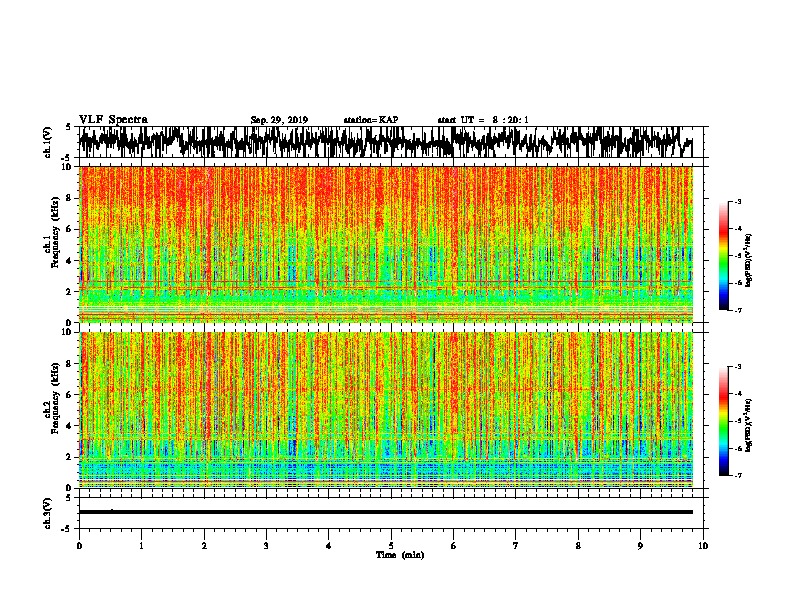Click the ch.2 spectrogram color scale bar
The width and height of the screenshot is (792, 612).
click(x=723, y=421)
